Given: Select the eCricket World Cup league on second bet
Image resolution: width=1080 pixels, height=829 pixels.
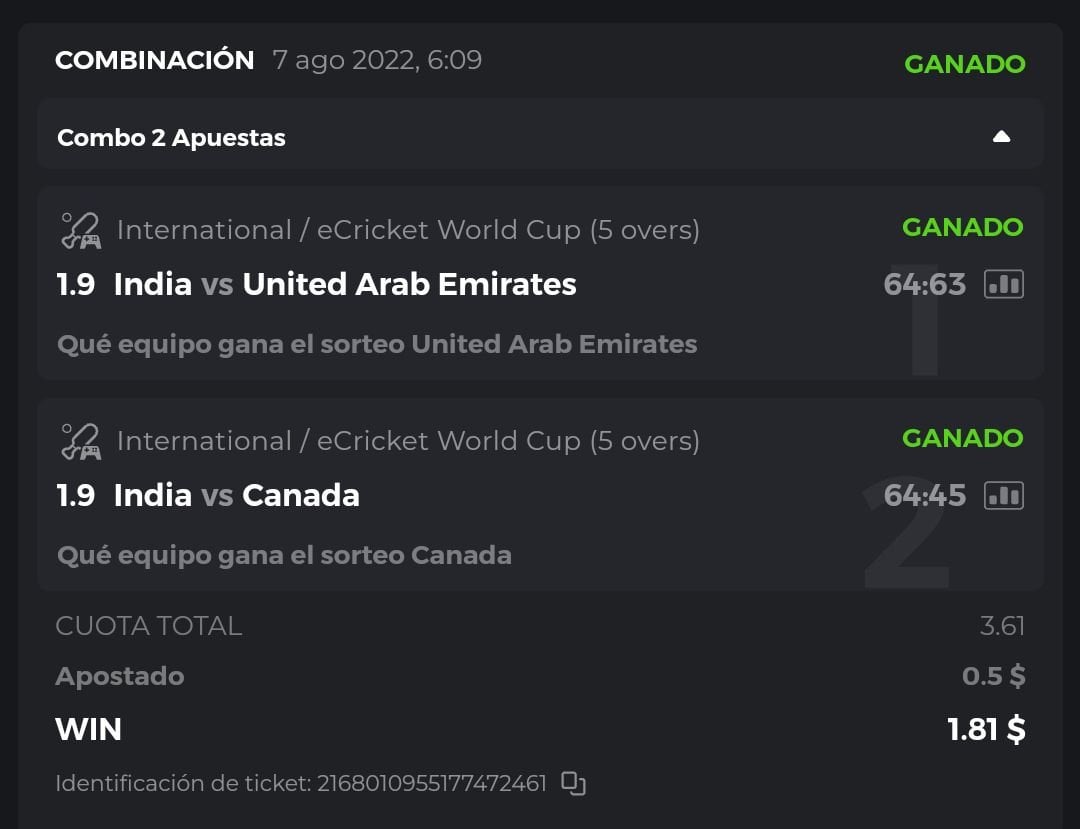Looking at the screenshot, I should pos(408,441).
